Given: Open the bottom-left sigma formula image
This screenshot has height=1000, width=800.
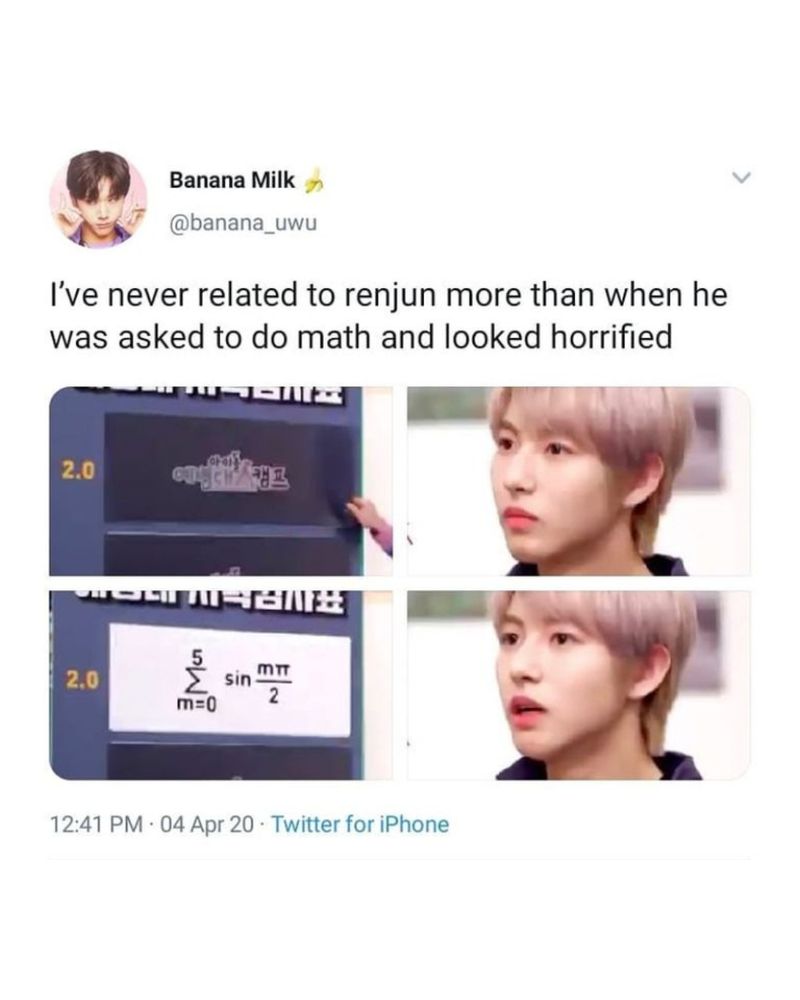Looking at the screenshot, I should (221, 686).
